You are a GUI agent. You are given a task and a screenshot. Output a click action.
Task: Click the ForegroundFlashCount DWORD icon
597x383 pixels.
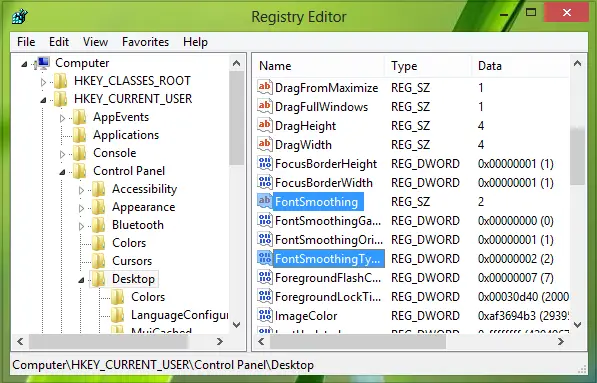[265, 278]
